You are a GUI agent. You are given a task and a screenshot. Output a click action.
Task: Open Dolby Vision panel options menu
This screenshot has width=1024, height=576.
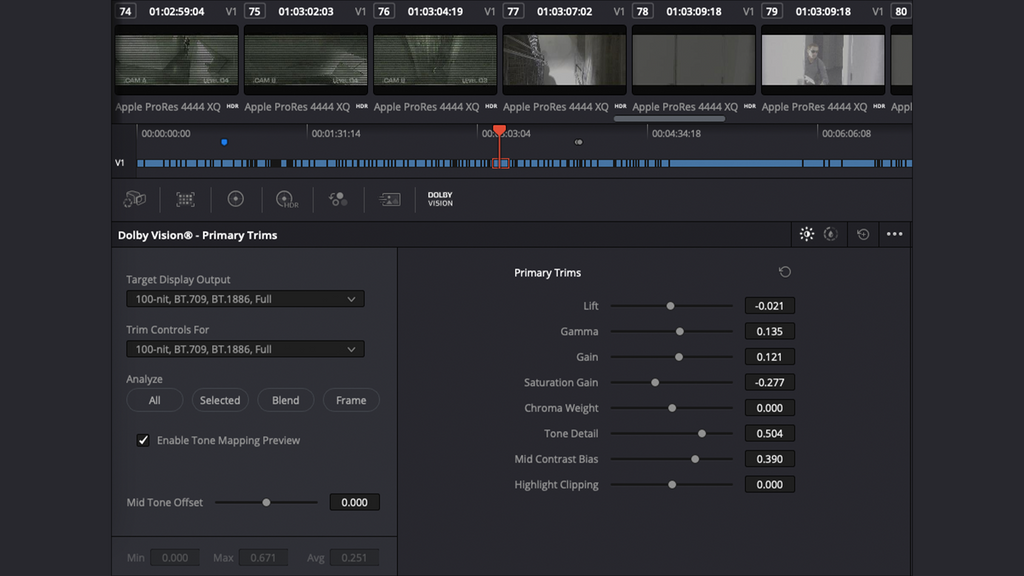(895, 234)
